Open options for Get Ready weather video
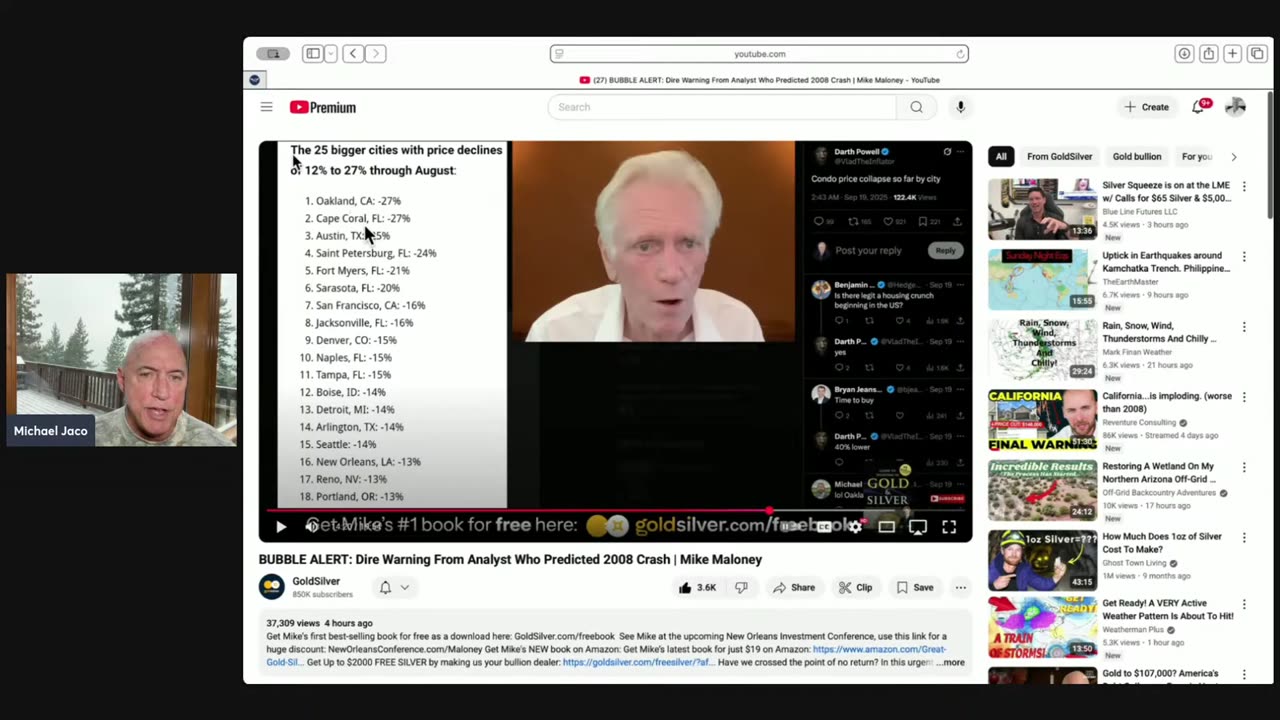1280x720 pixels. 1244,605
